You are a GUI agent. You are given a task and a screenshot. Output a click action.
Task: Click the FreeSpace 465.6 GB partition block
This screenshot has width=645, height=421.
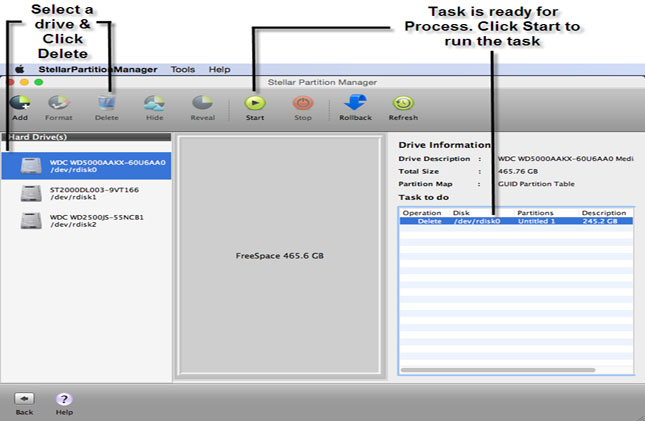(280, 256)
